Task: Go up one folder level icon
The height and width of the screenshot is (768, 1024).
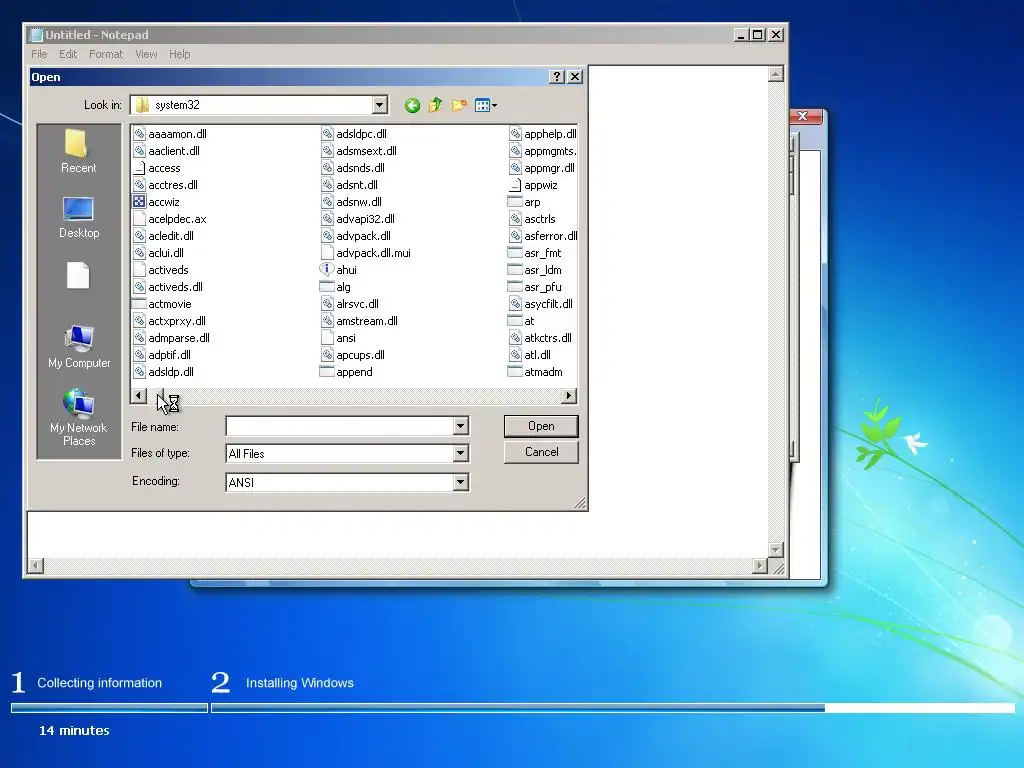Action: tap(436, 105)
